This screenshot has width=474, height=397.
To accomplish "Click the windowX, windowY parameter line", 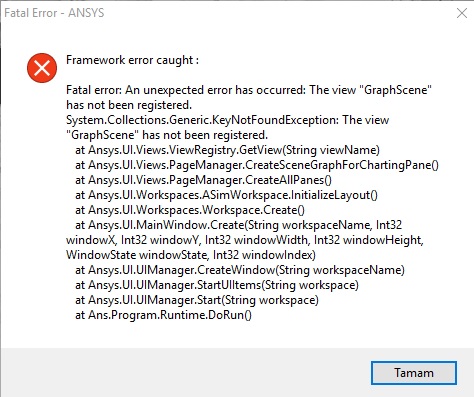I will pyautogui.click(x=245, y=240).
